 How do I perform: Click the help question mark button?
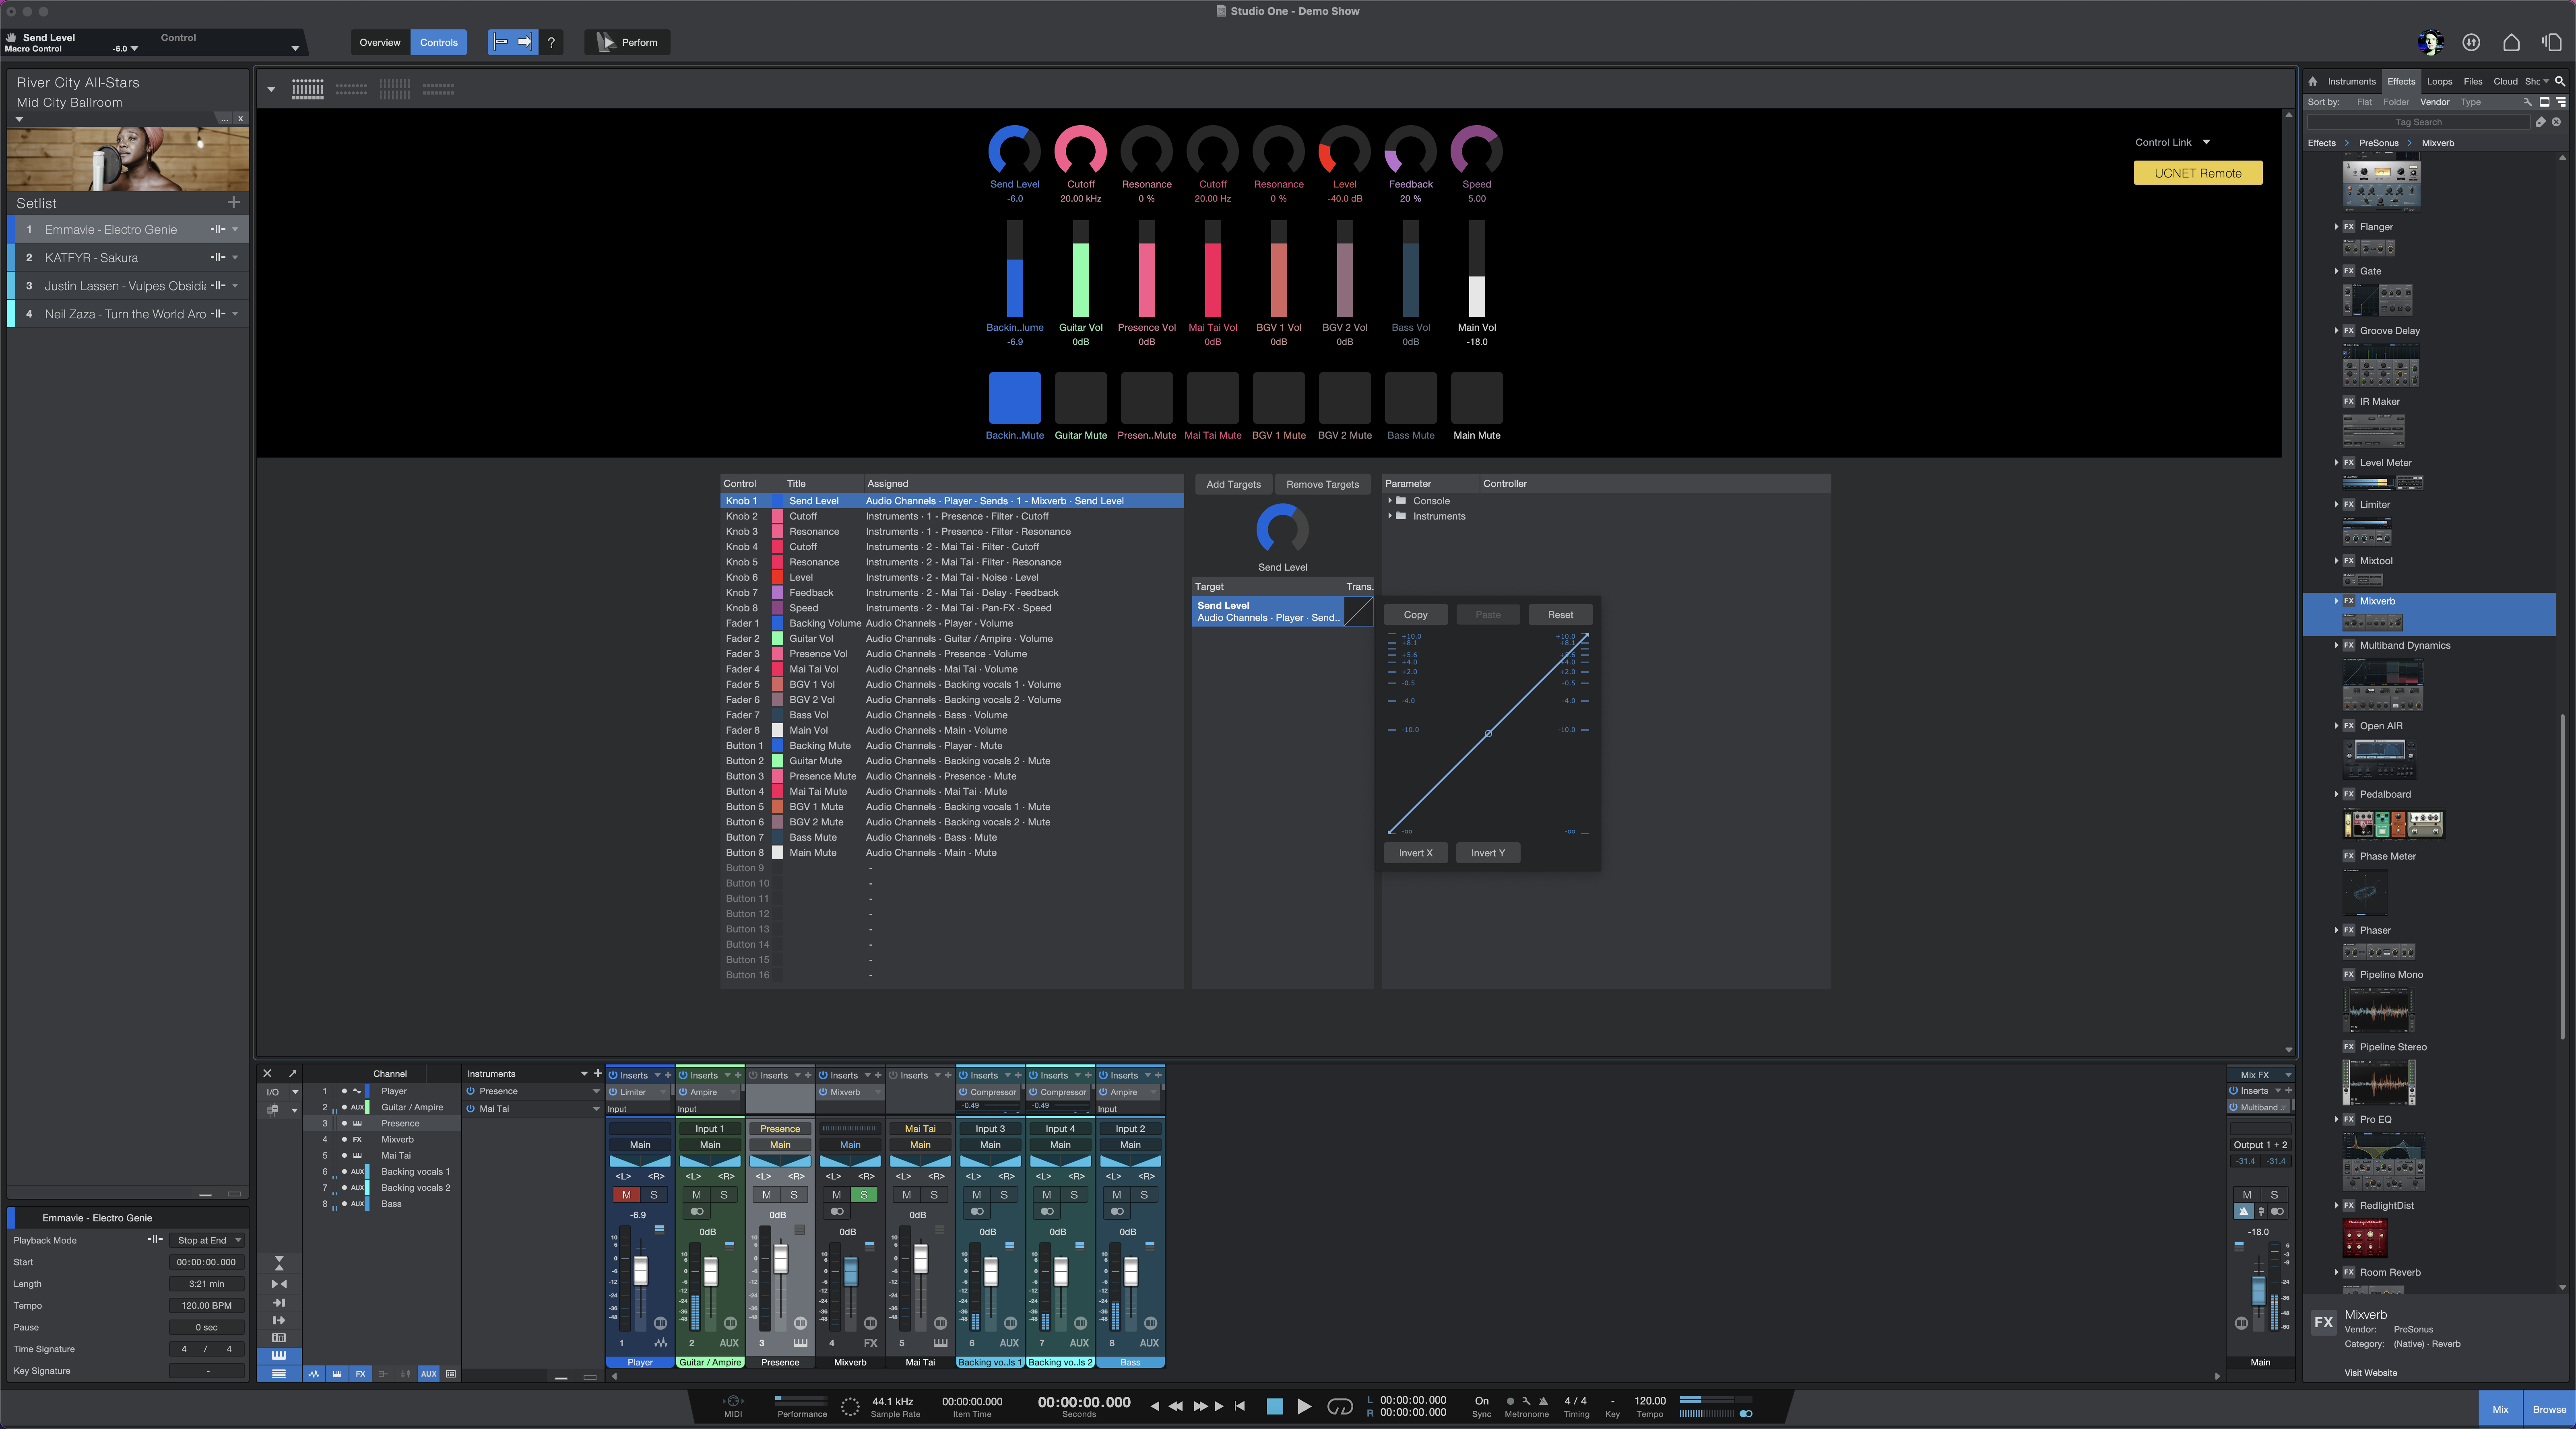551,42
